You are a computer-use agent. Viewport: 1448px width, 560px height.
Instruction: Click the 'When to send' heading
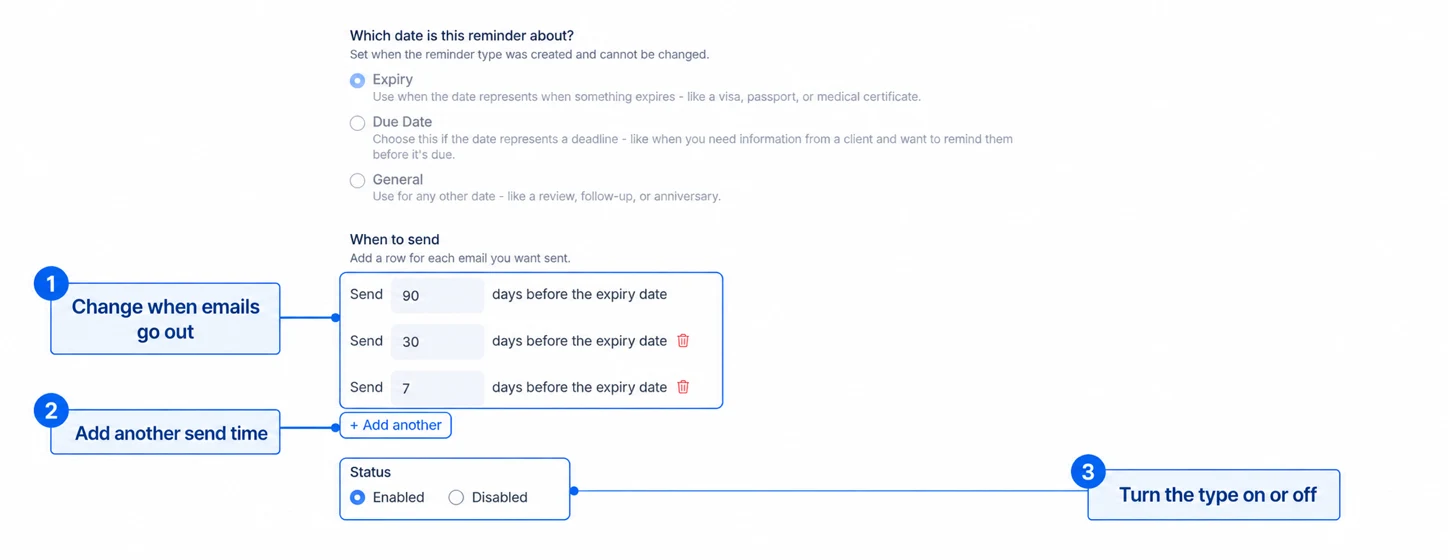(x=395, y=239)
